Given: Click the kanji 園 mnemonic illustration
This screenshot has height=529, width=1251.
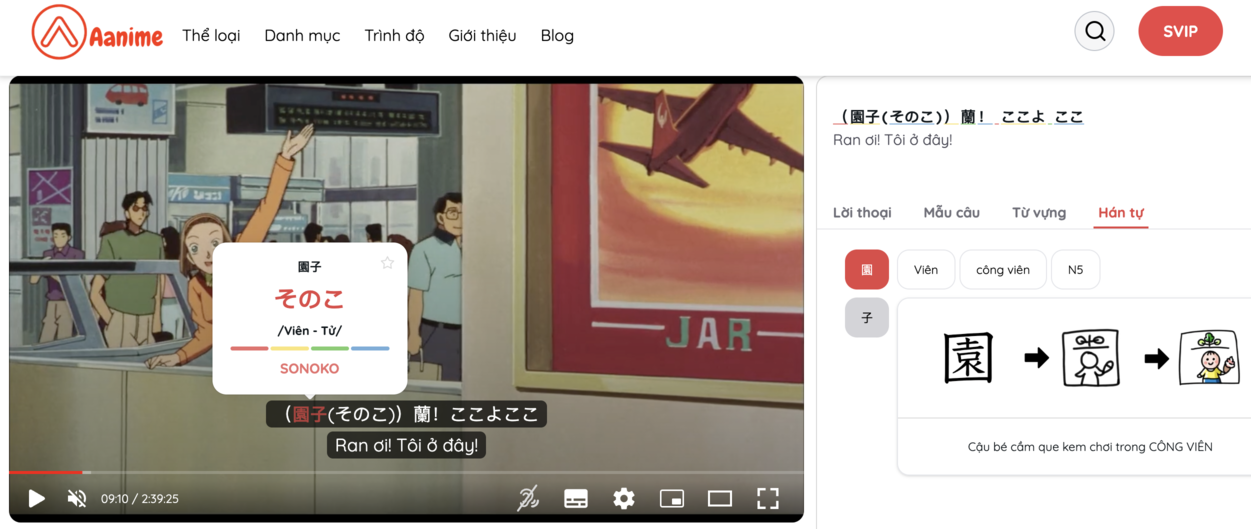Looking at the screenshot, I should coord(1090,358).
